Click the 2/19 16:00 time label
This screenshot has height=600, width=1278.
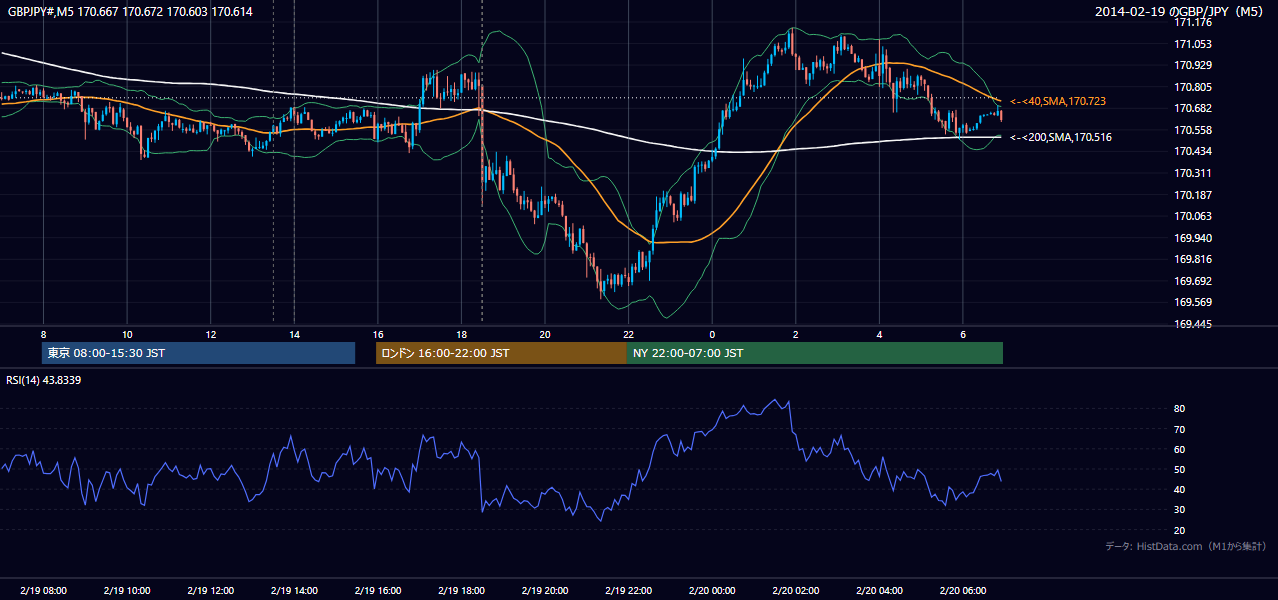tap(377, 590)
